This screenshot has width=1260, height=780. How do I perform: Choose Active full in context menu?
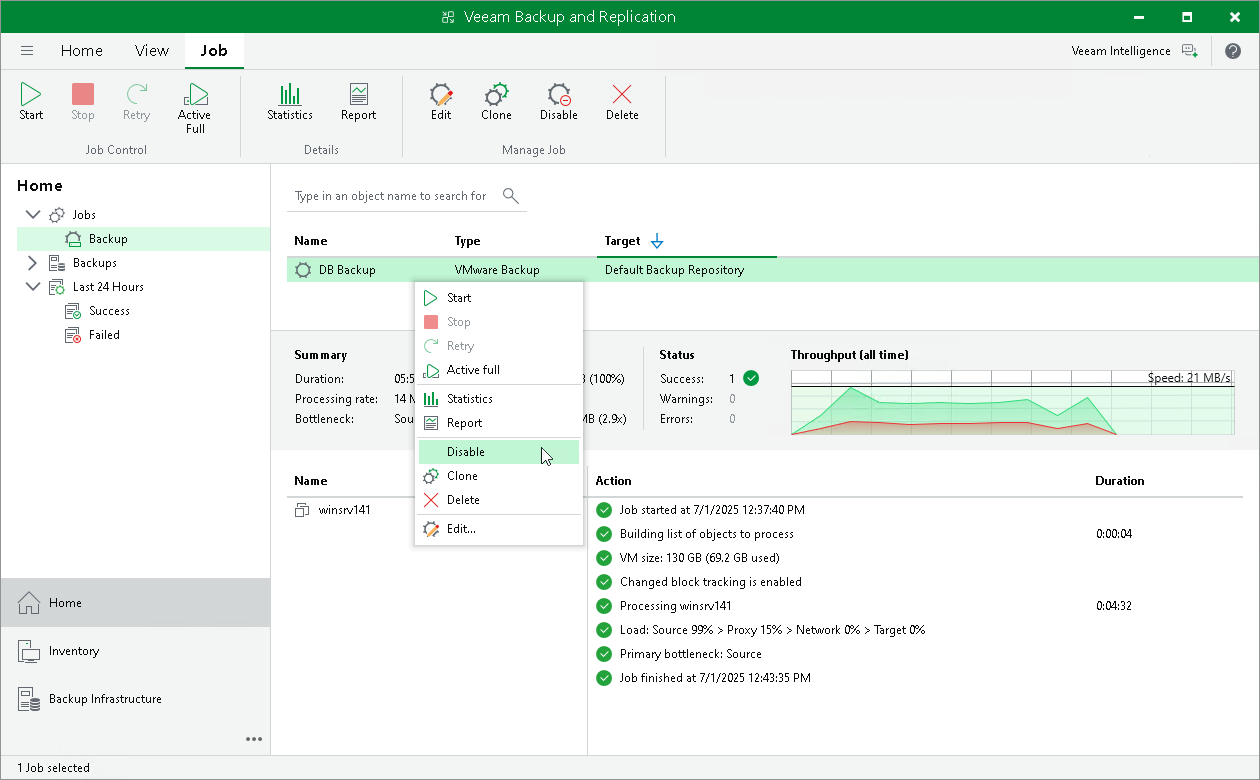(x=498, y=370)
